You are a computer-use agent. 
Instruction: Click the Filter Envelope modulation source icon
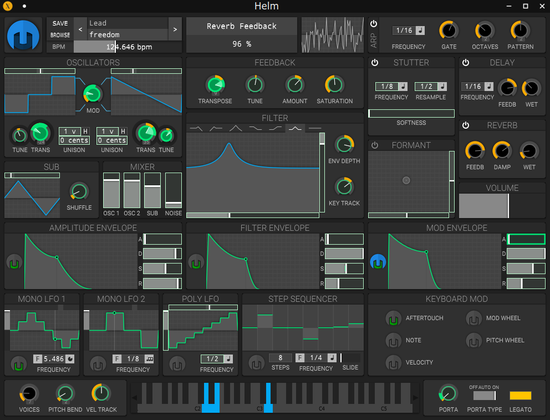click(196, 262)
